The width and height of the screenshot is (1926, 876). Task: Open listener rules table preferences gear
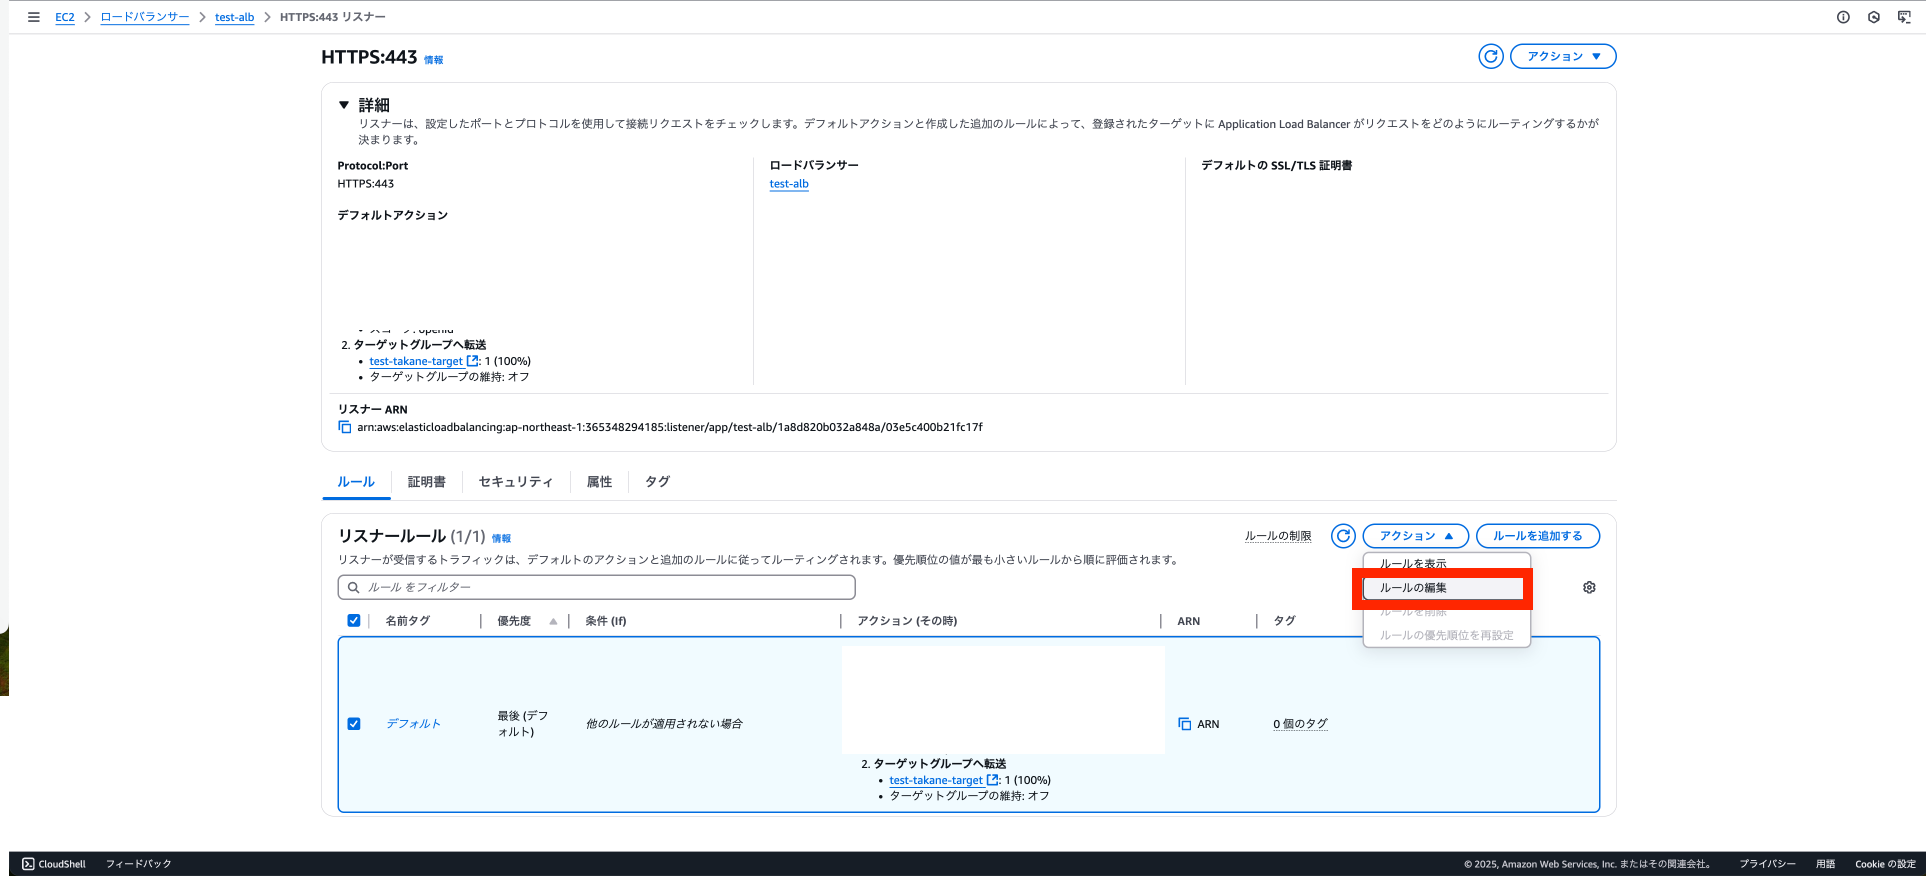tap(1589, 587)
